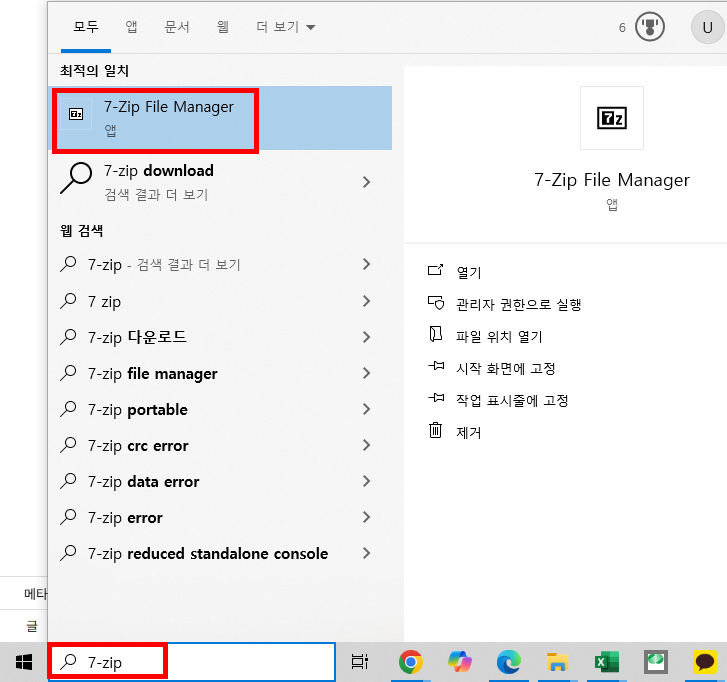The height and width of the screenshot is (682, 727).
Task: Click the green app icon beside Excel in taskbar
Action: (x=656, y=662)
